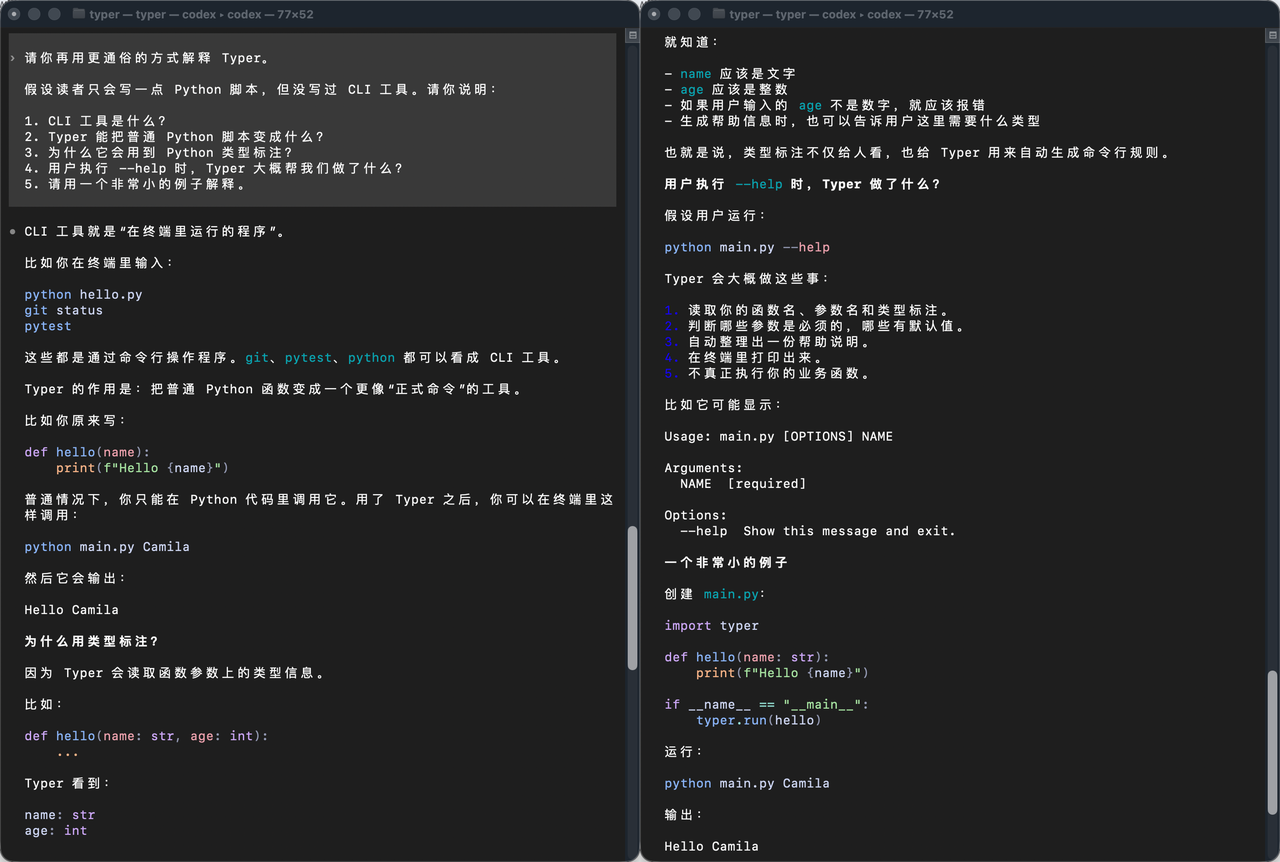Click the prompt line "请你再用更通俗的方式解释 Typer。"
This screenshot has height=862, width=1280.
(147, 58)
